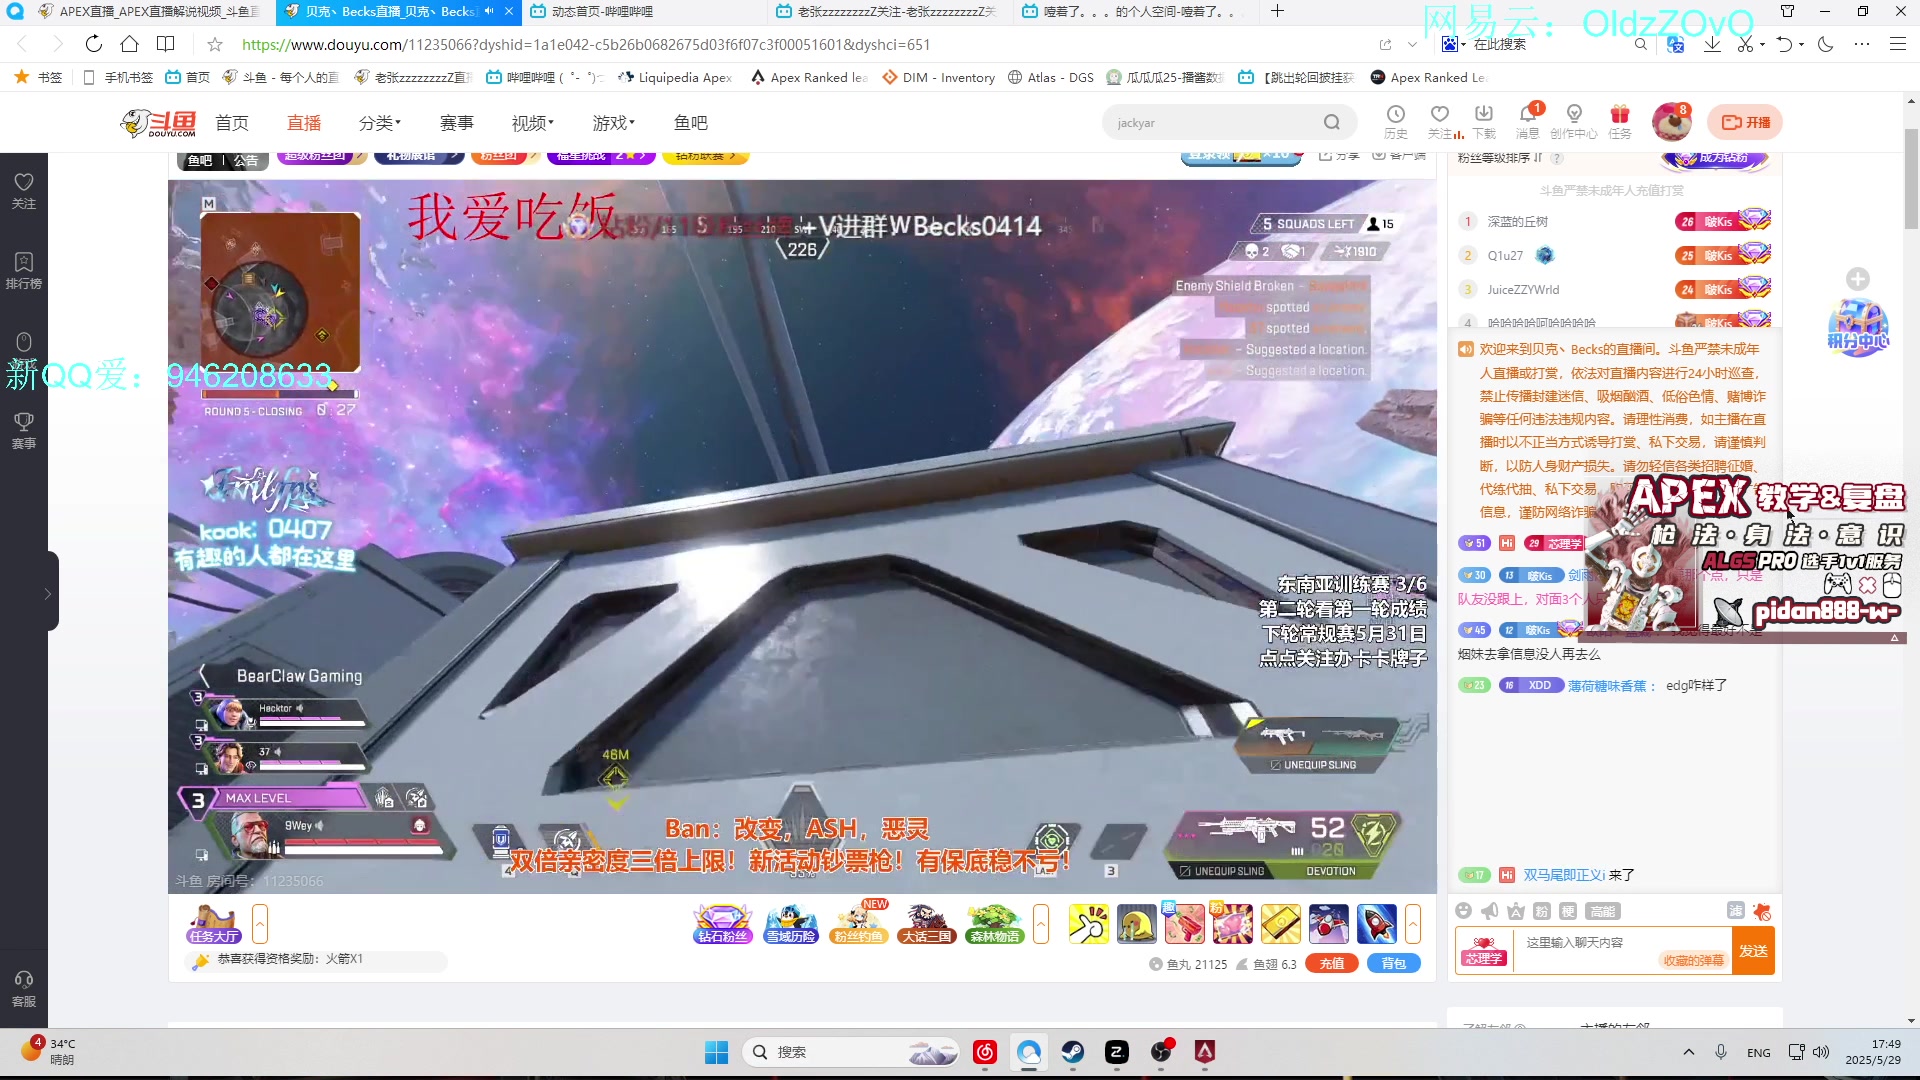Toggle 梗 meme danmaku option
1920x1080 pixels.
(1568, 911)
